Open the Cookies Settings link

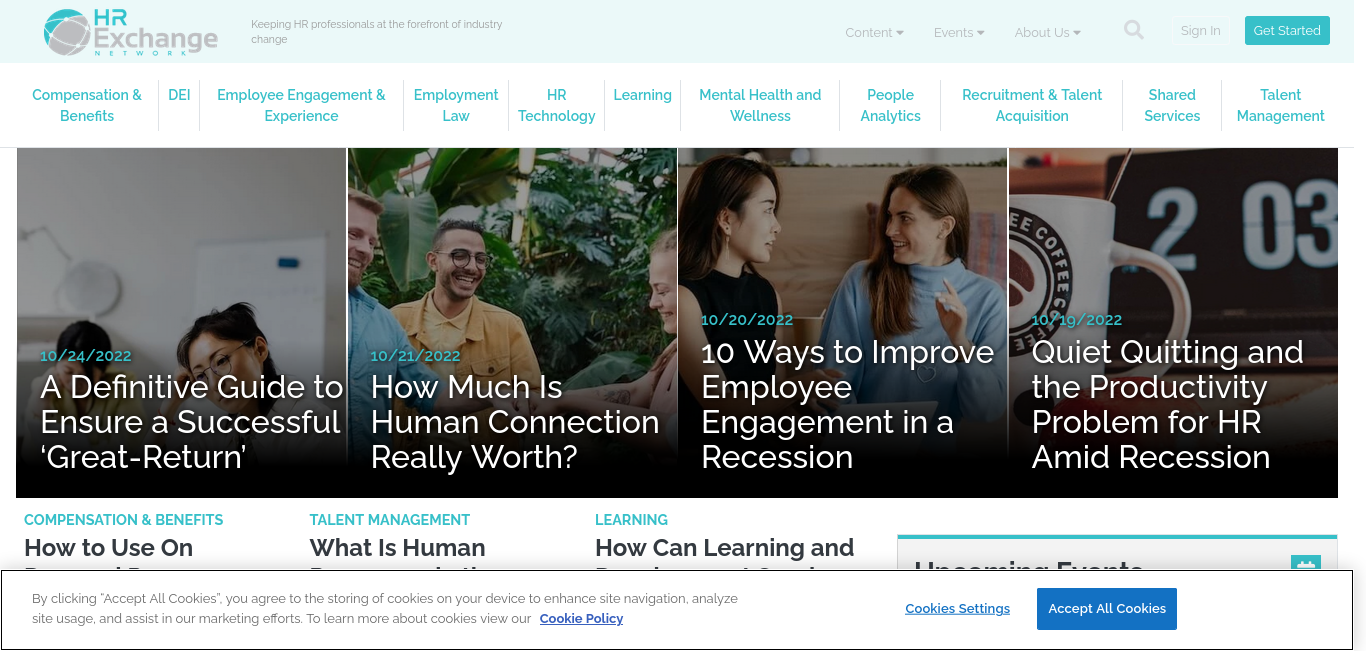coord(958,609)
